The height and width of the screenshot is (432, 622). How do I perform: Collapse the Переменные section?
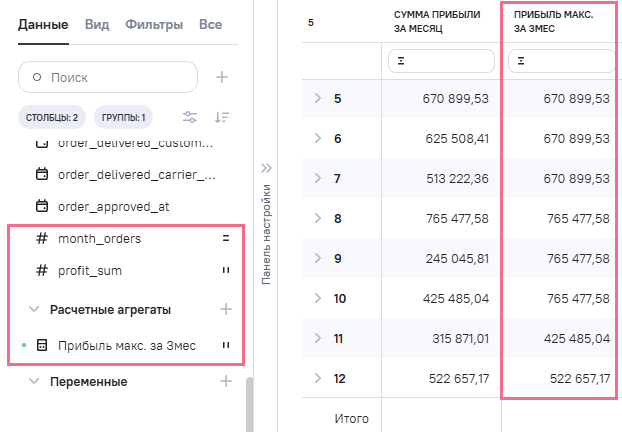pyautogui.click(x=34, y=381)
